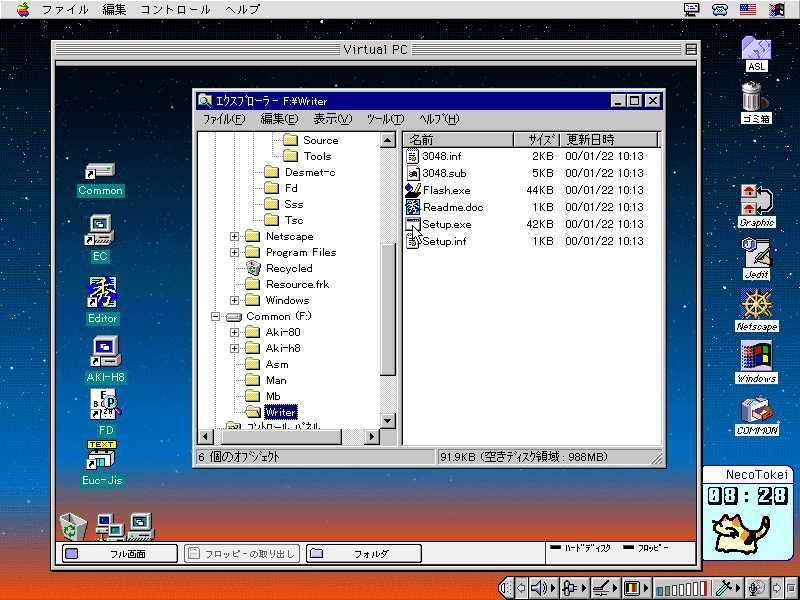Open the Windows desktop alias icon
The image size is (800, 600).
(757, 357)
